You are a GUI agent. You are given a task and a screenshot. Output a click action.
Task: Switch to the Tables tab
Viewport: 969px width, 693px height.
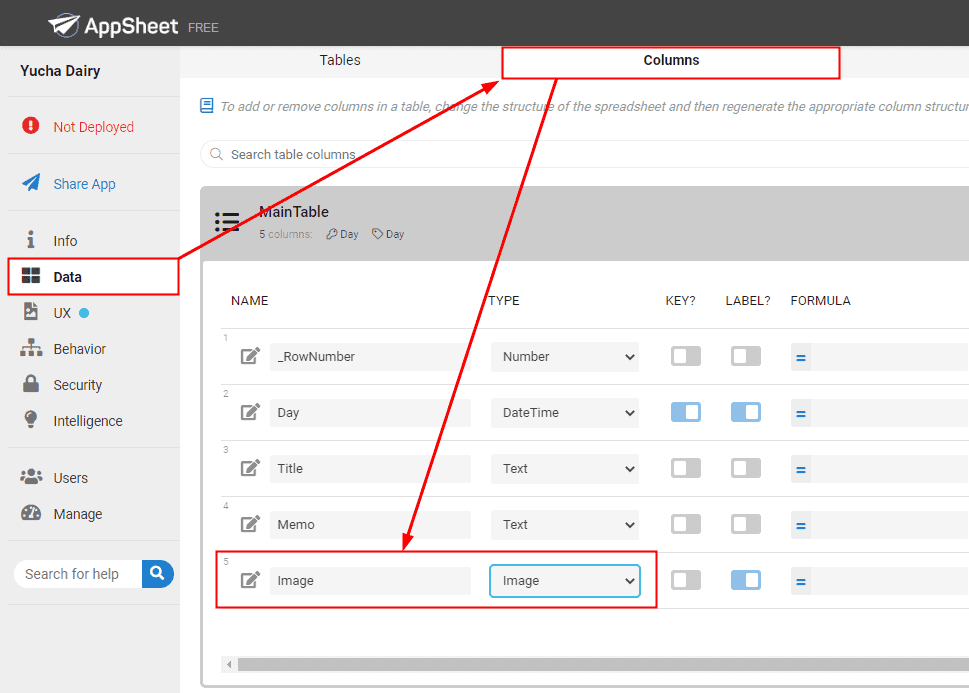pyautogui.click(x=340, y=61)
